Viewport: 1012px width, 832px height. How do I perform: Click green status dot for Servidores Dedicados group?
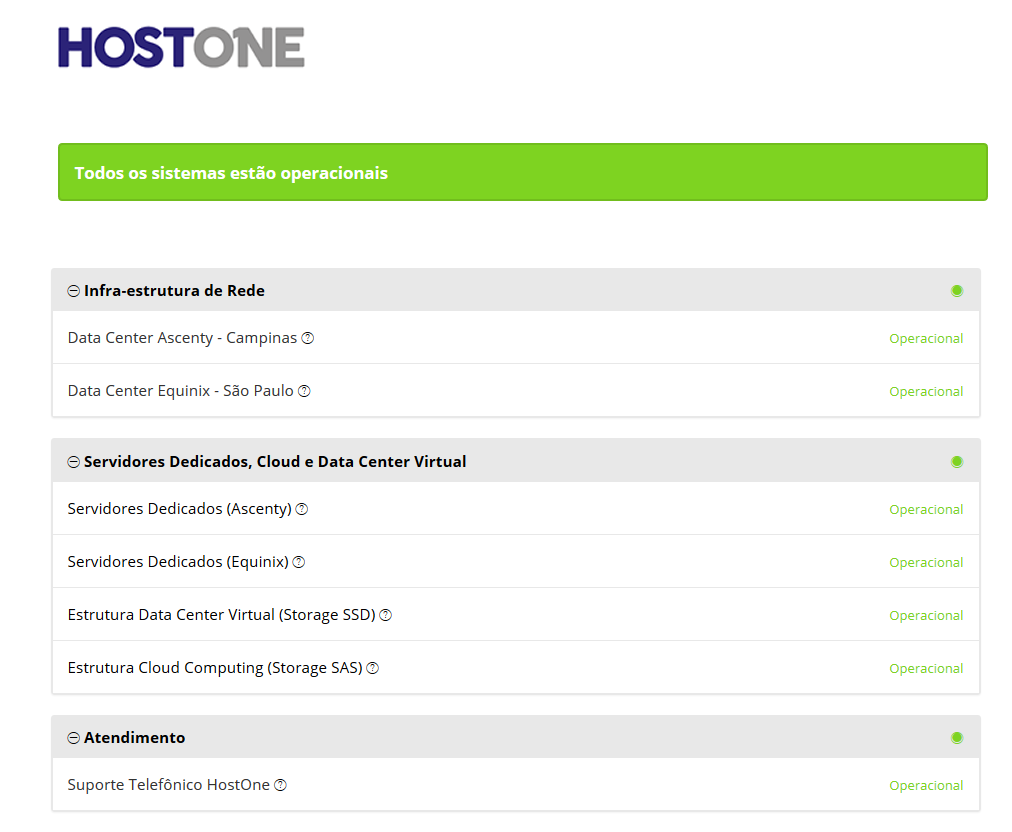957,462
